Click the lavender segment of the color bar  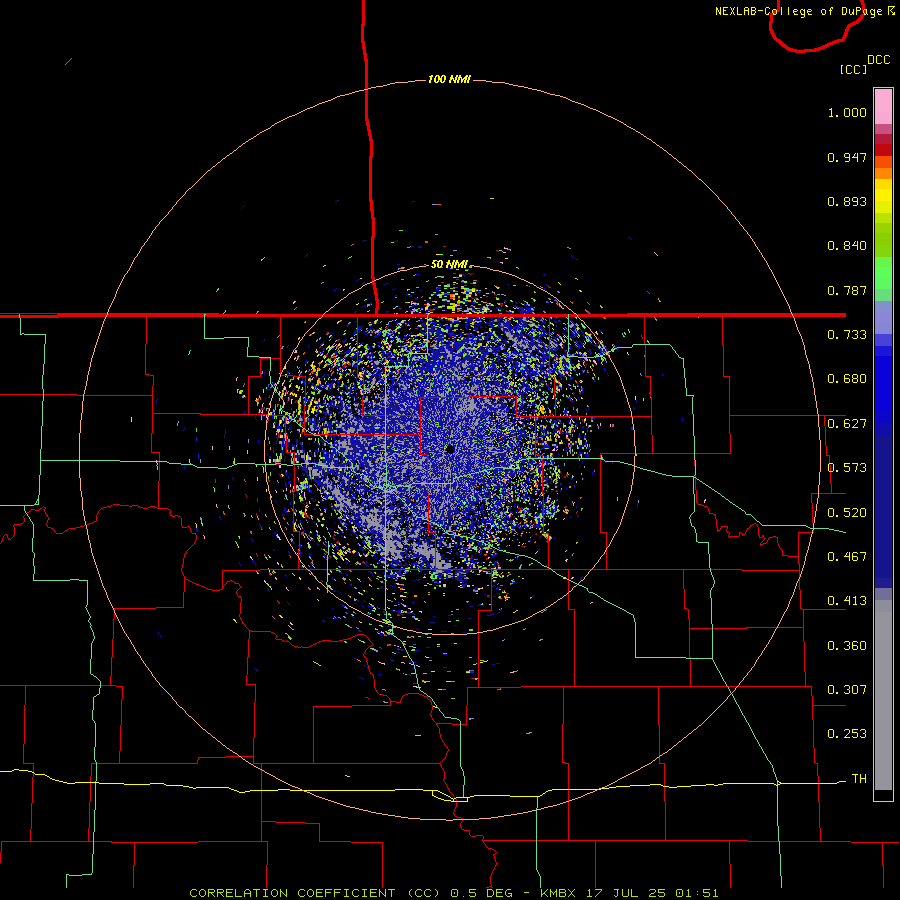click(x=883, y=318)
